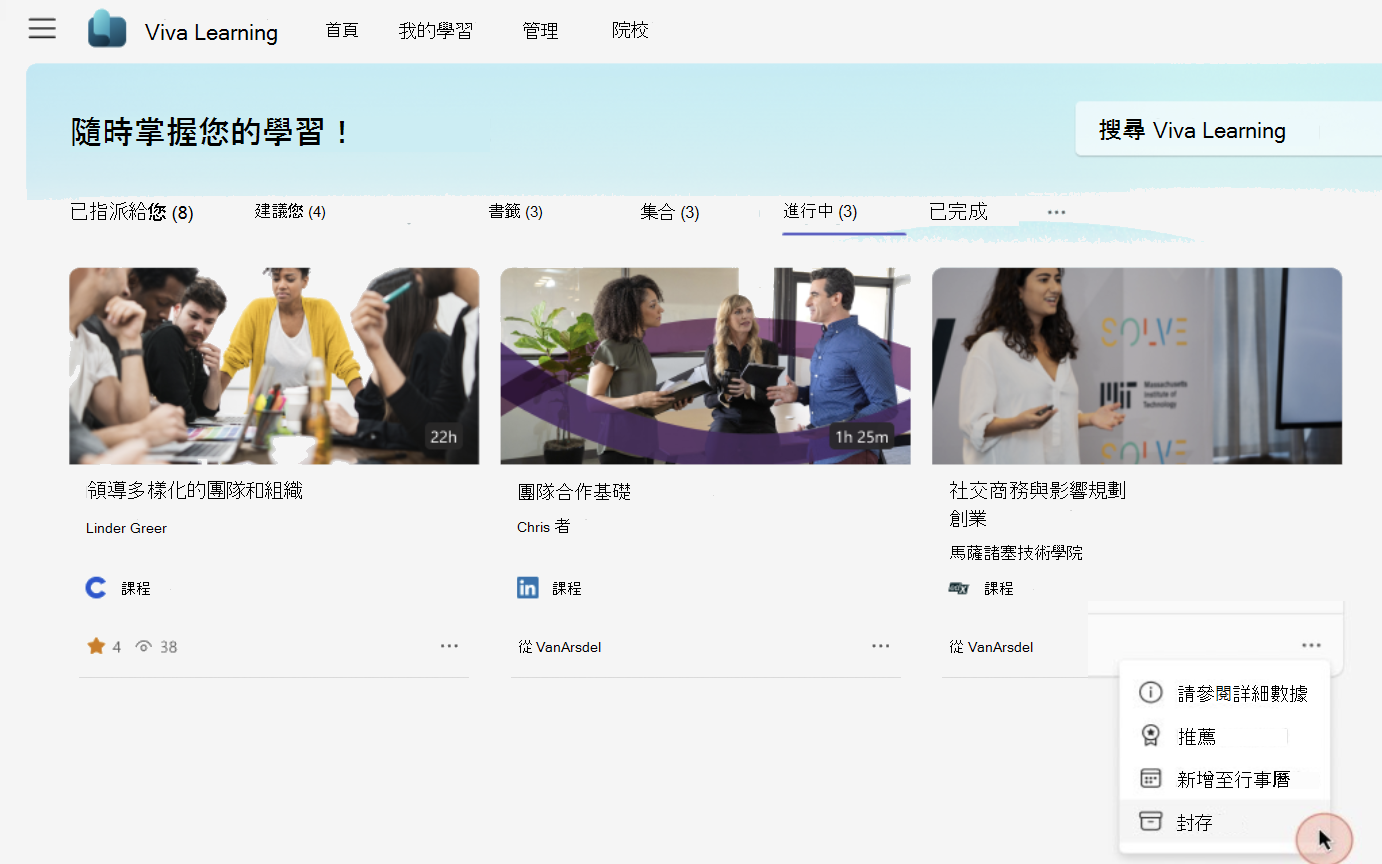The image size is (1382, 864).
Task: Toggle more options for 社交商務與影響規劃 card
Action: pyautogui.click(x=1311, y=646)
